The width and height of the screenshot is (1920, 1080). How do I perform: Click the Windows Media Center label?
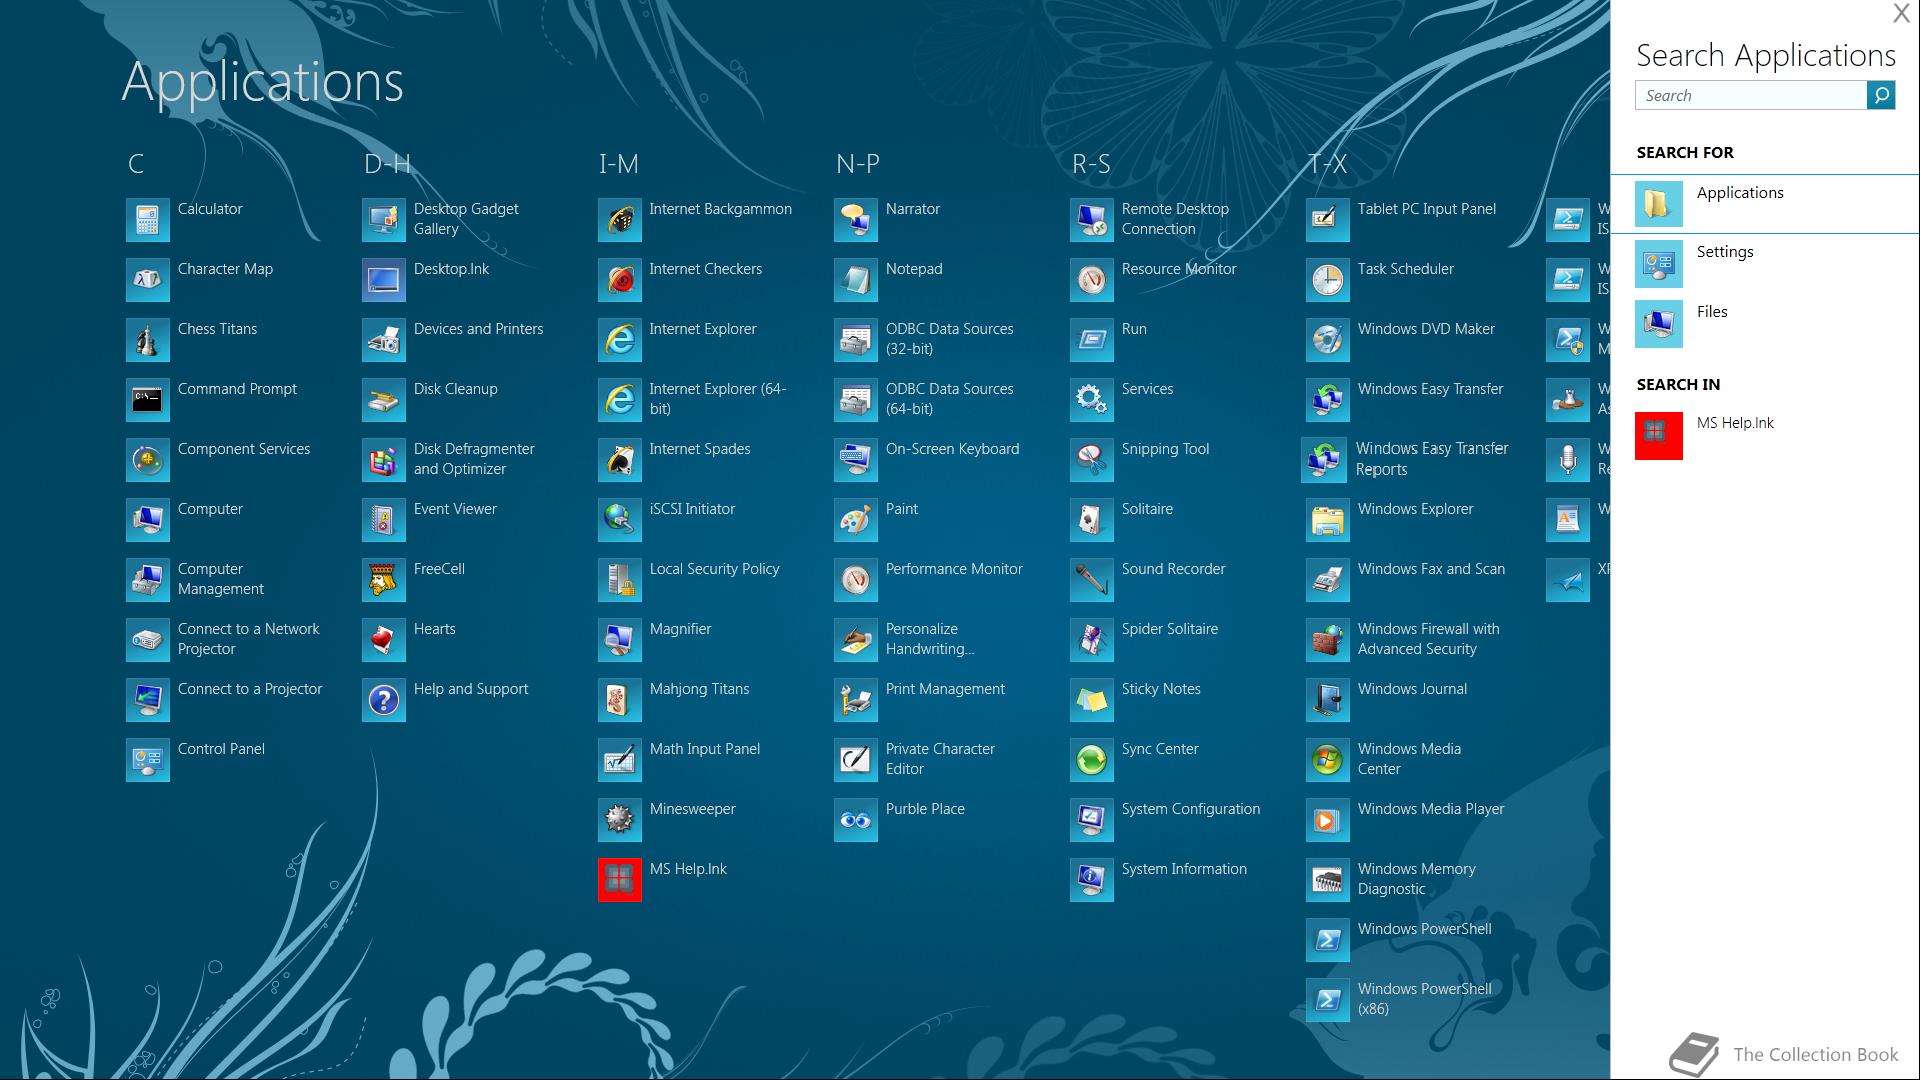coord(1409,759)
